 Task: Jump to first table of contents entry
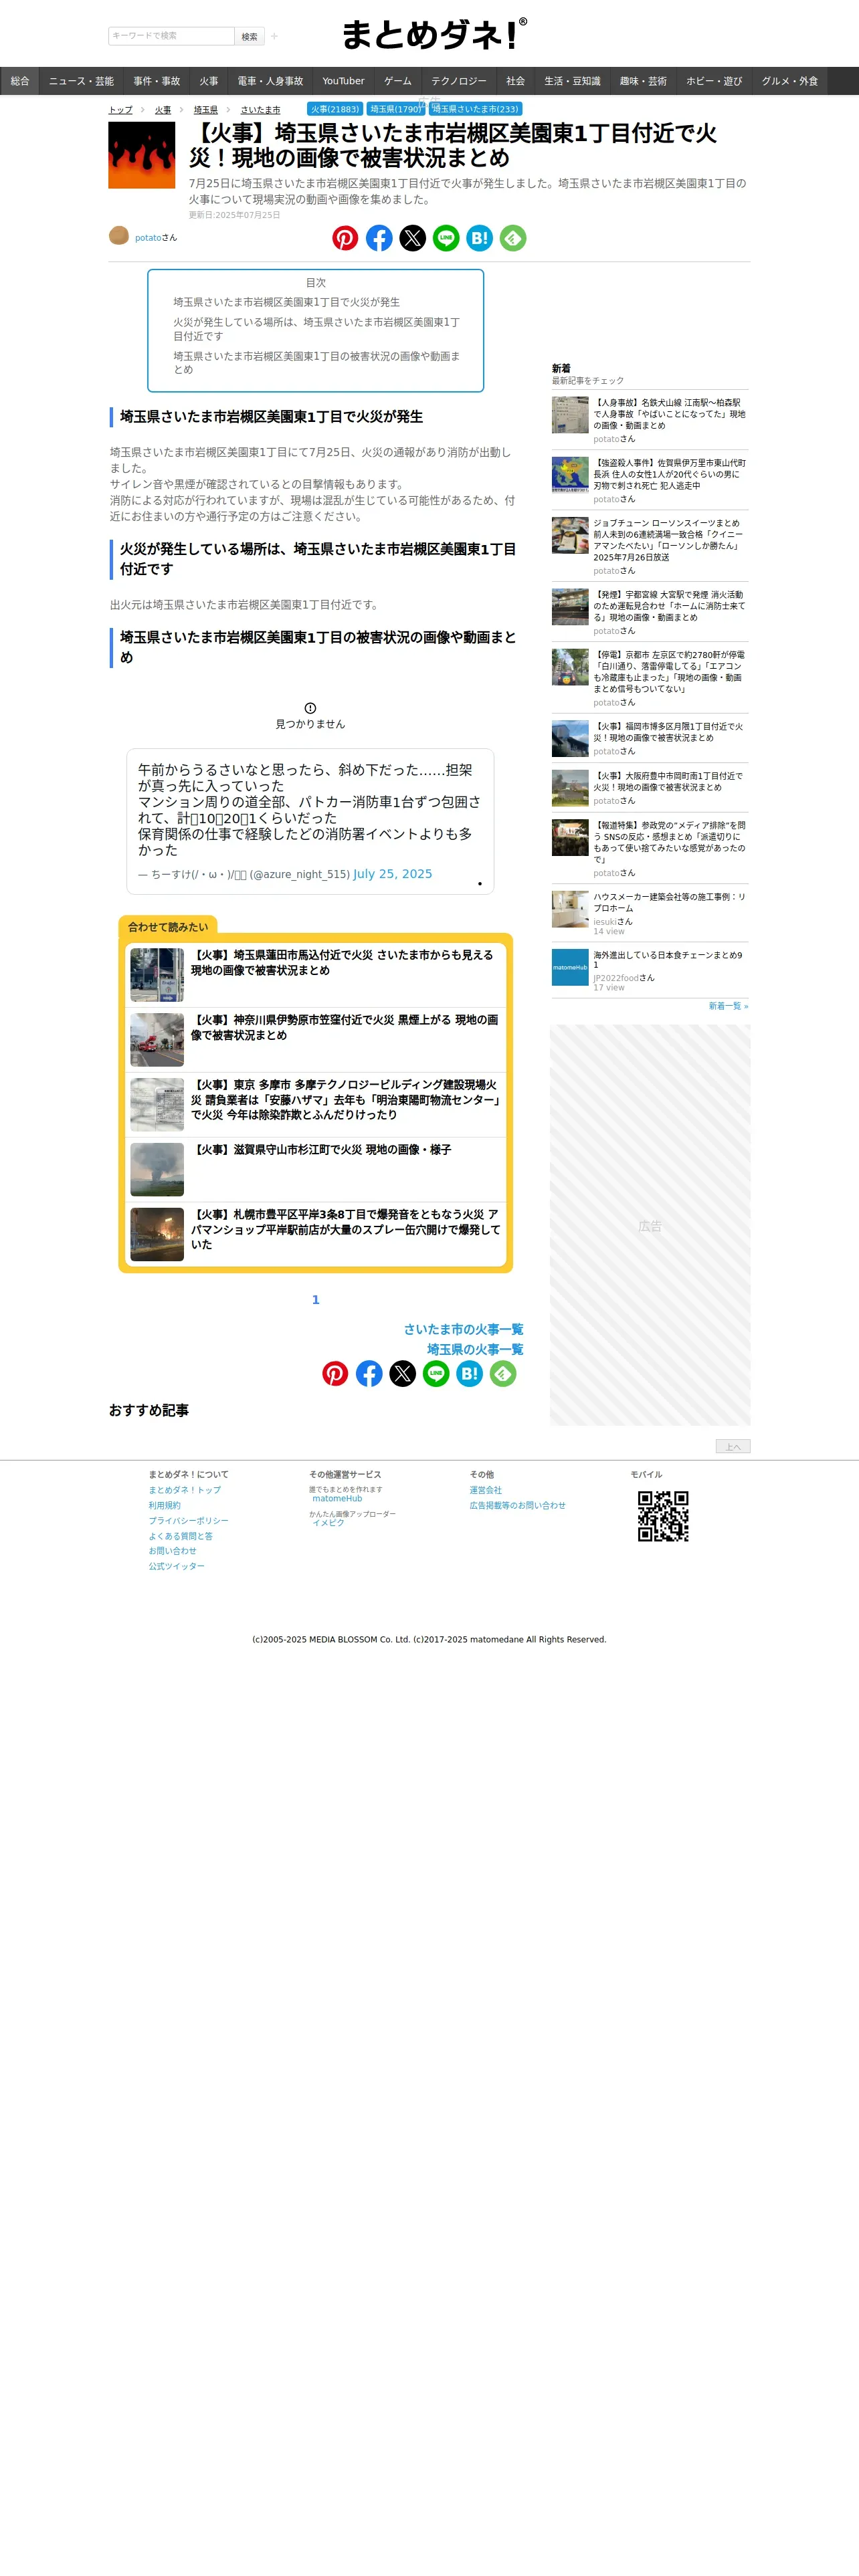pos(286,302)
